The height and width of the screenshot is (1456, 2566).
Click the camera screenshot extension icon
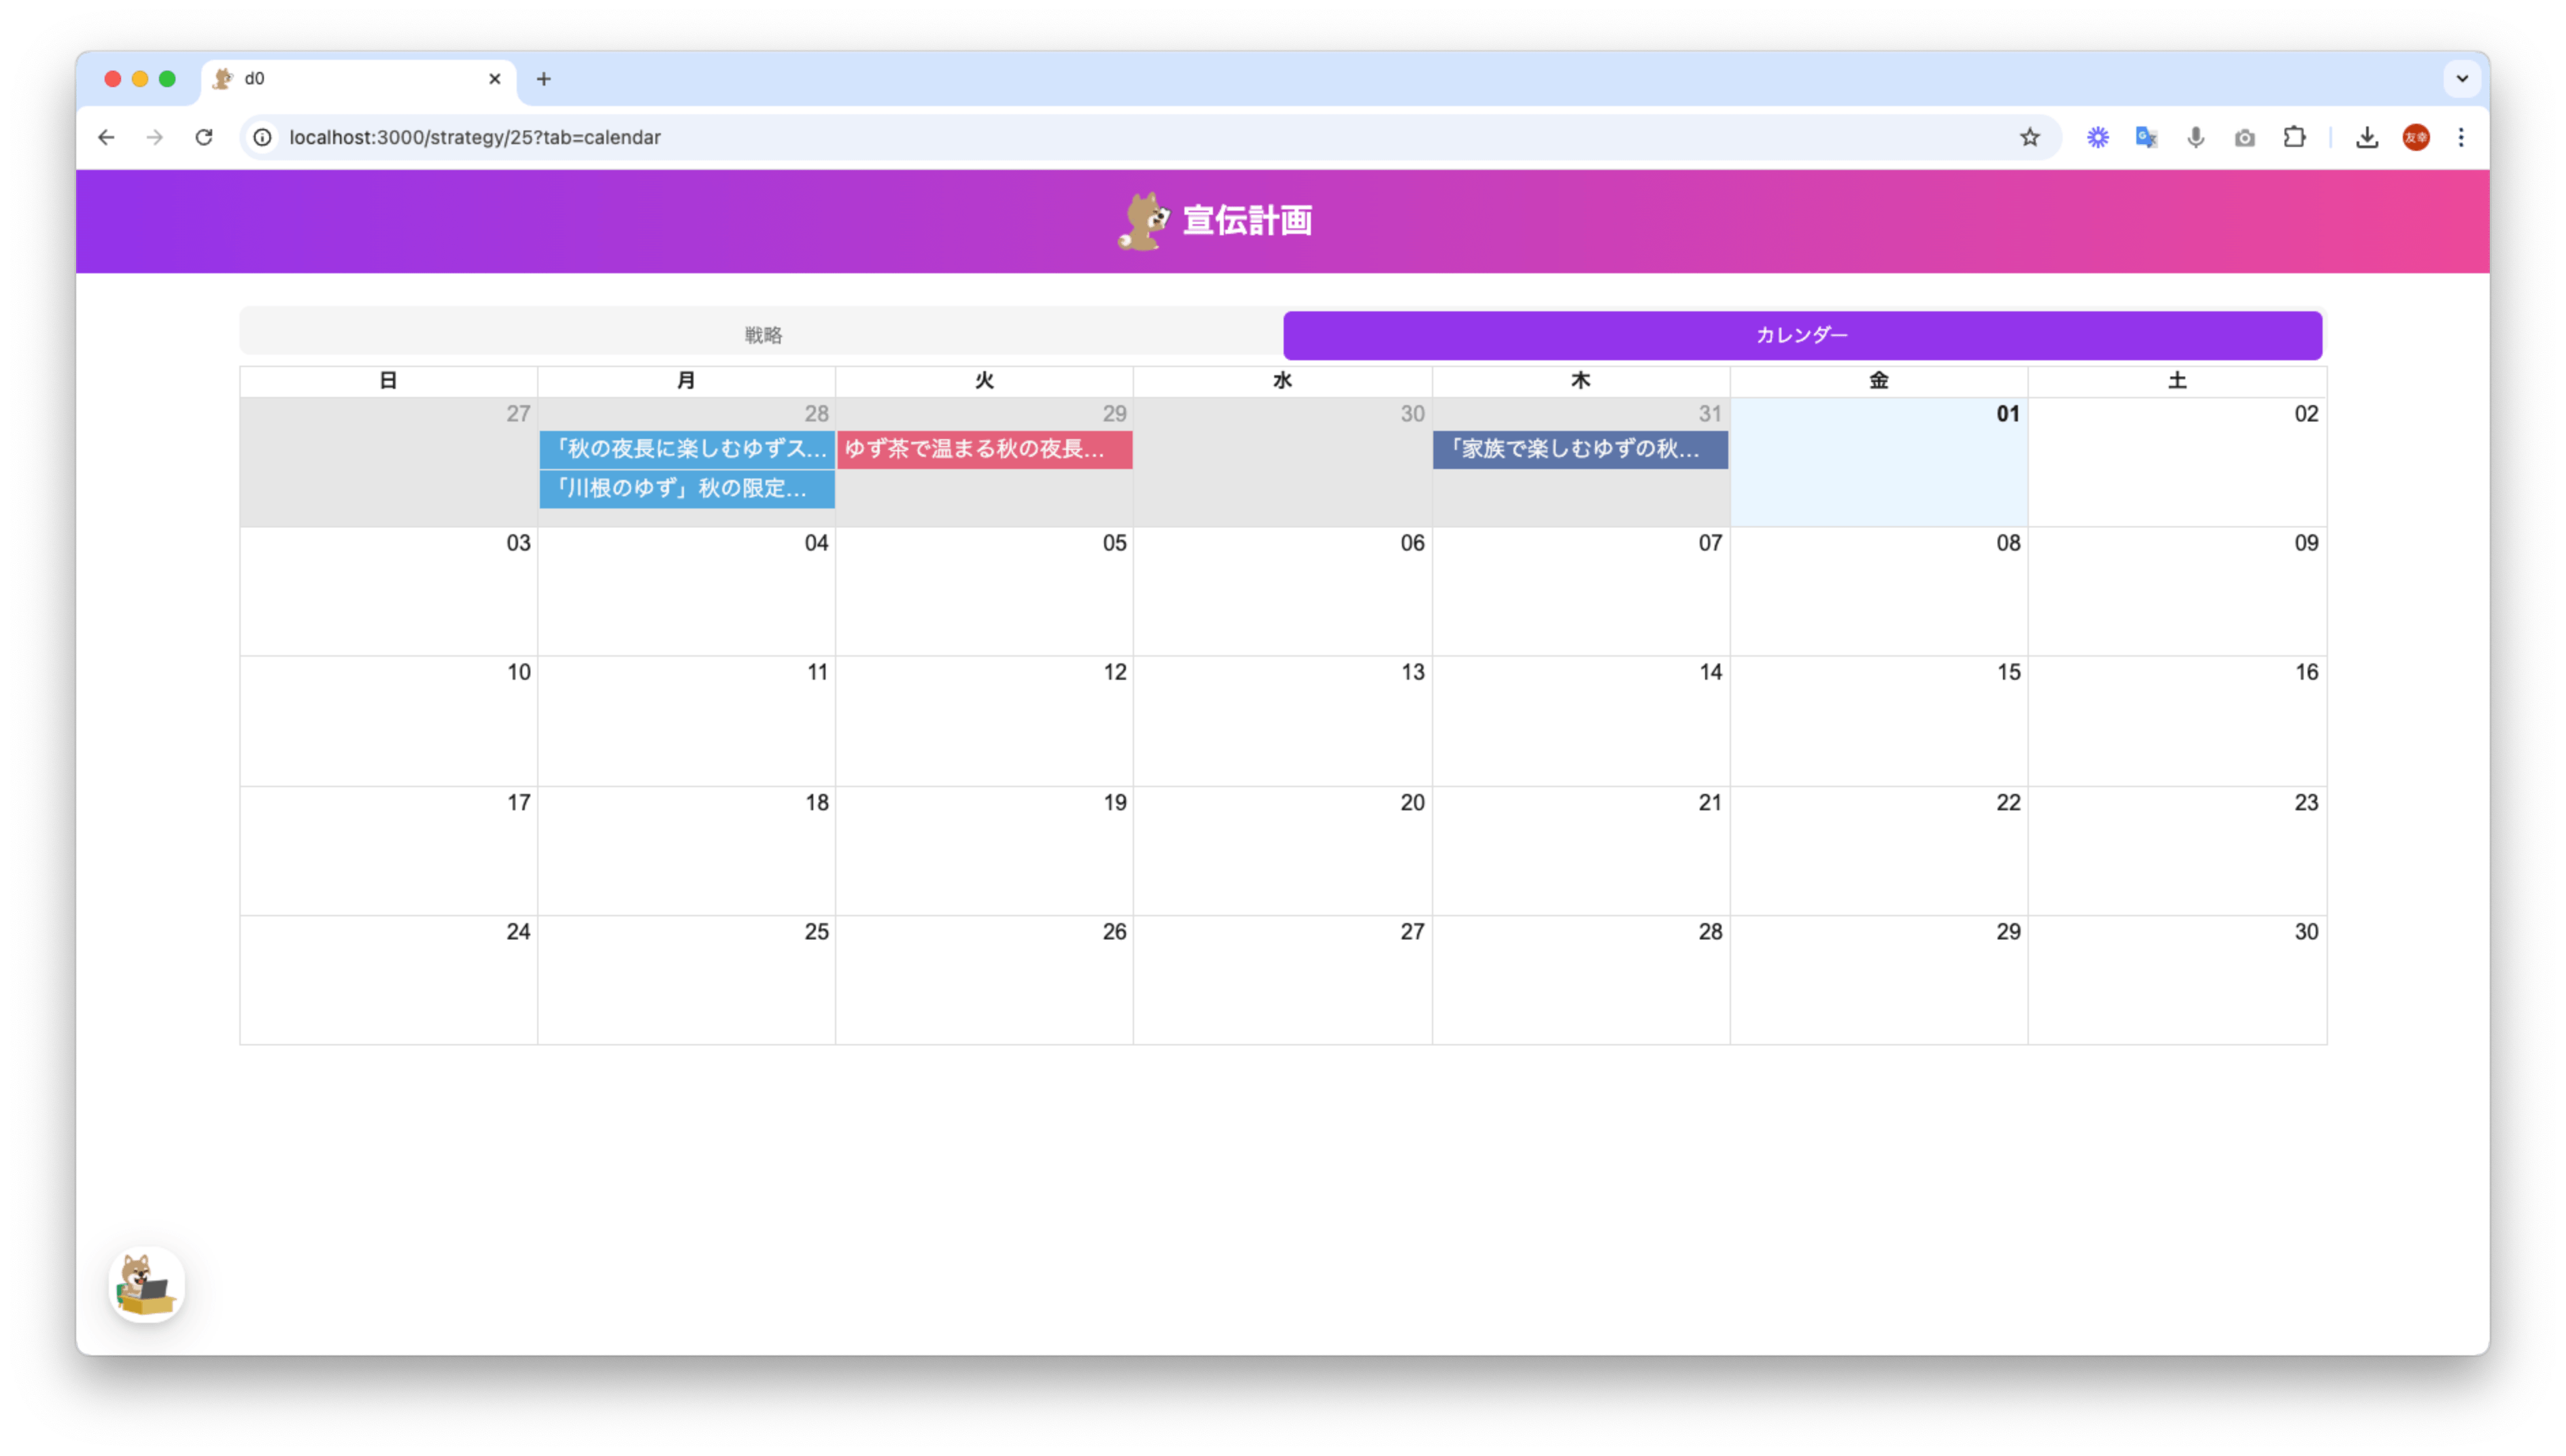(x=2244, y=137)
